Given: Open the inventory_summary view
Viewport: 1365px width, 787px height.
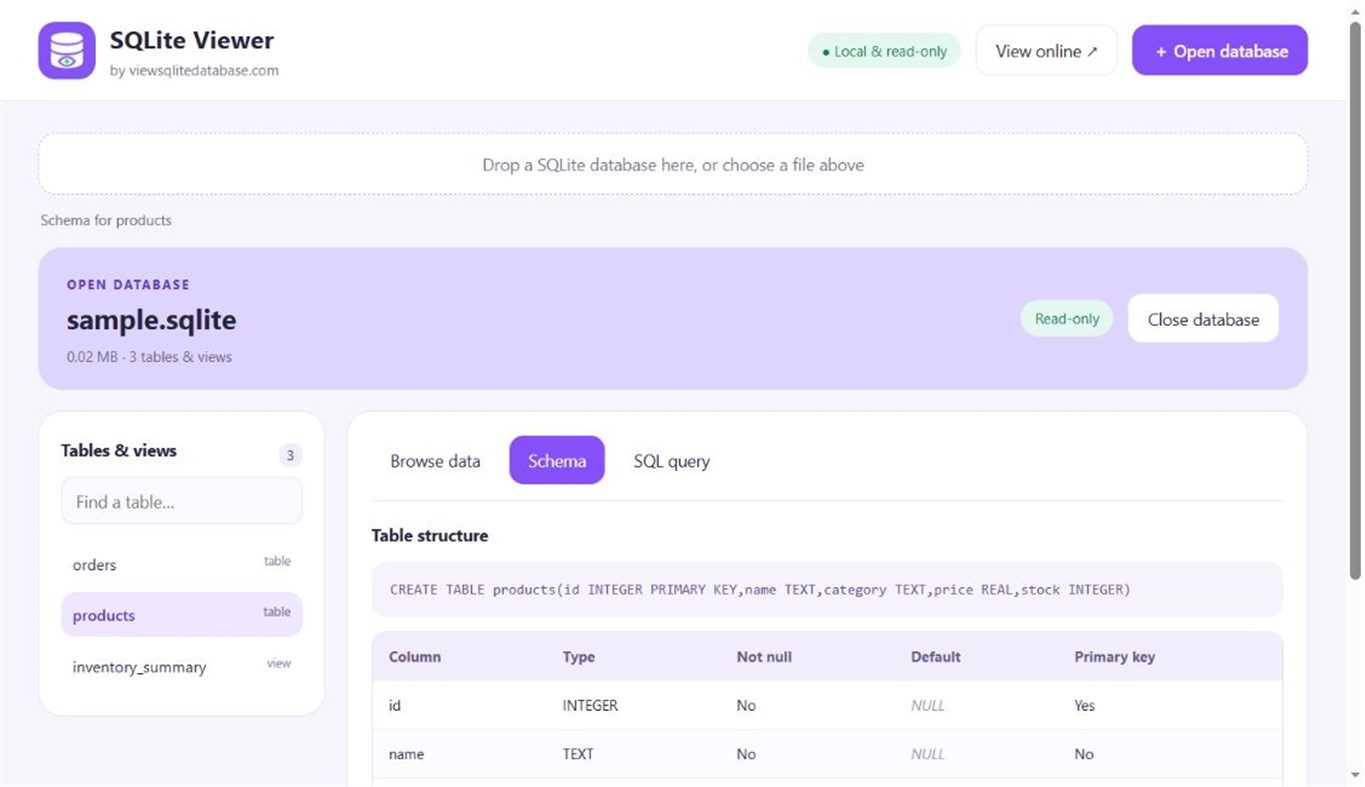Looking at the screenshot, I should point(181,666).
